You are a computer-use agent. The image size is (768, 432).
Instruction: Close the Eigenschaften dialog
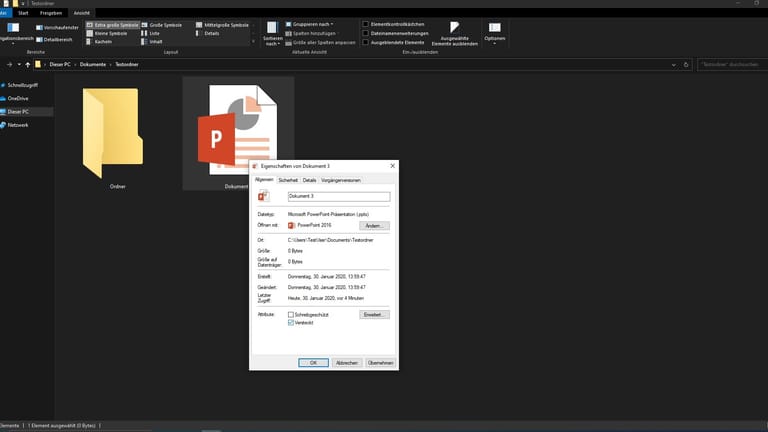point(392,166)
